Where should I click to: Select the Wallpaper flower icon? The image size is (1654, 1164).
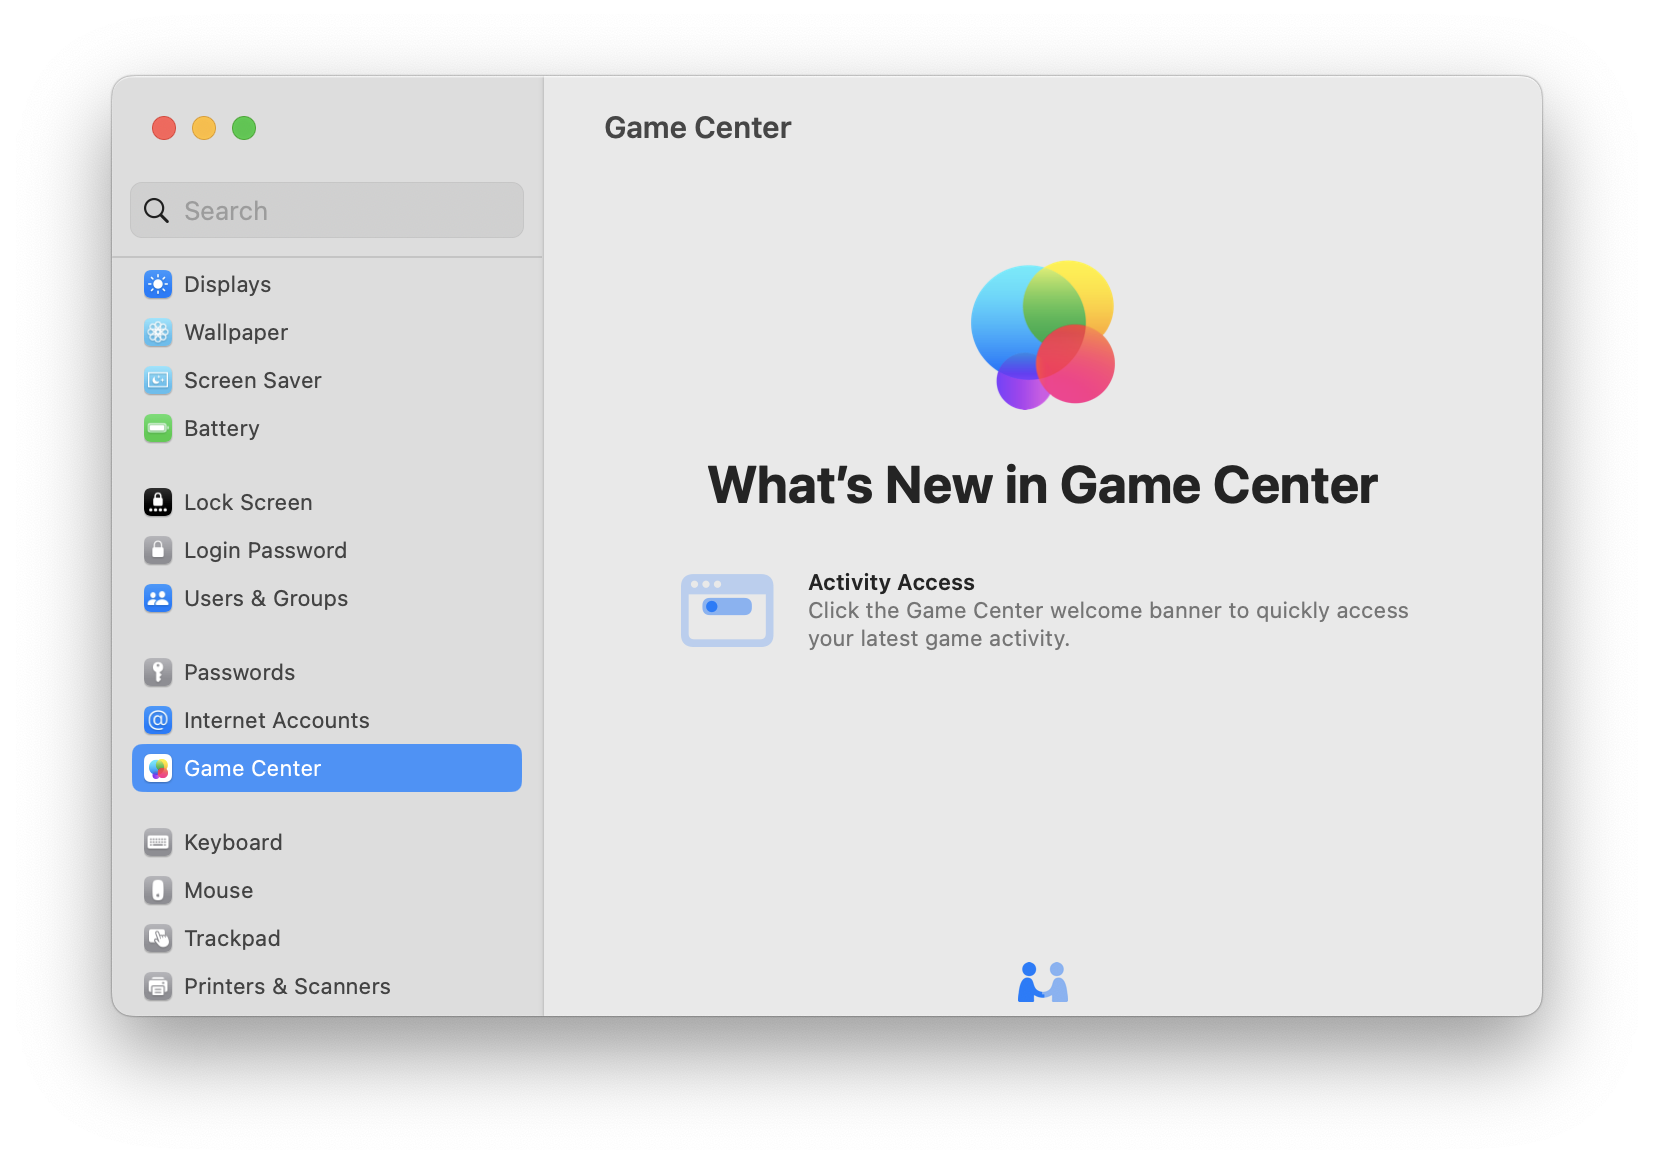pos(158,333)
